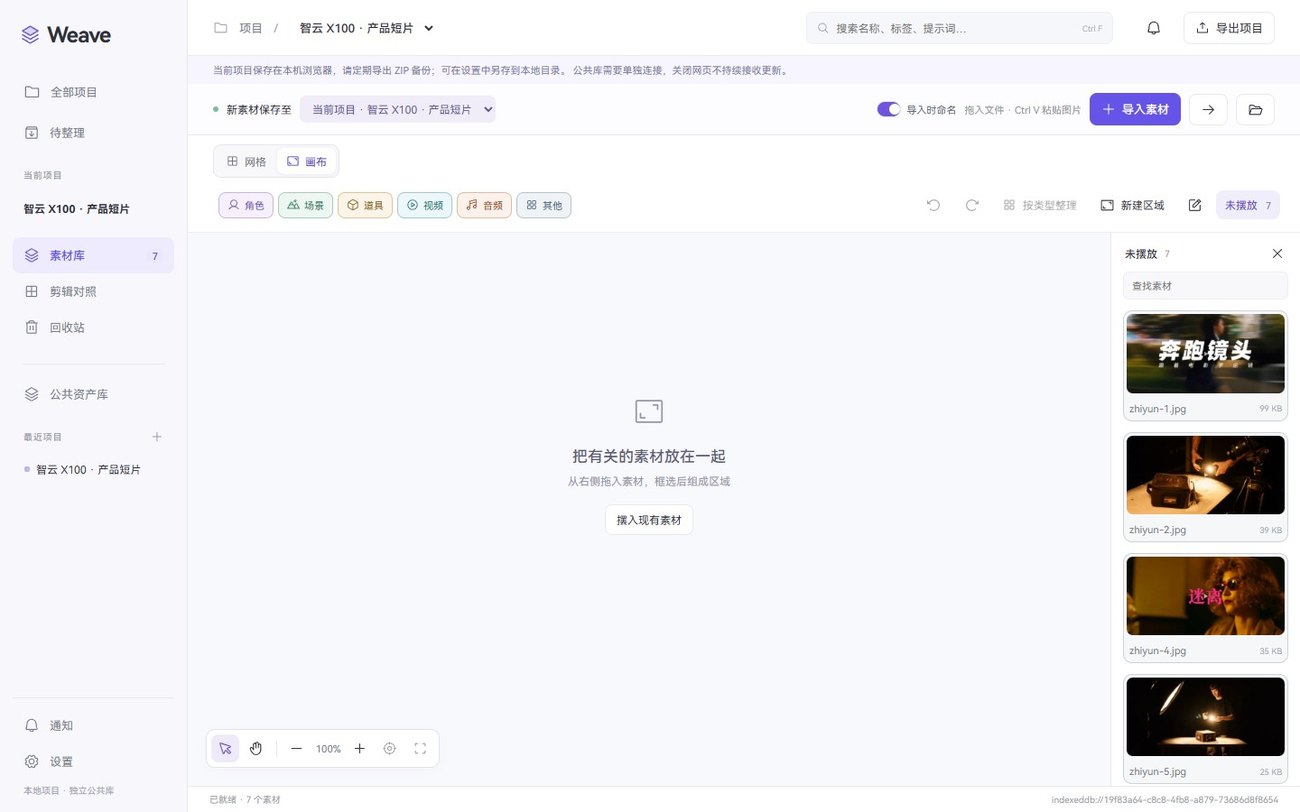Toggle the 角色 type filter

tap(246, 205)
